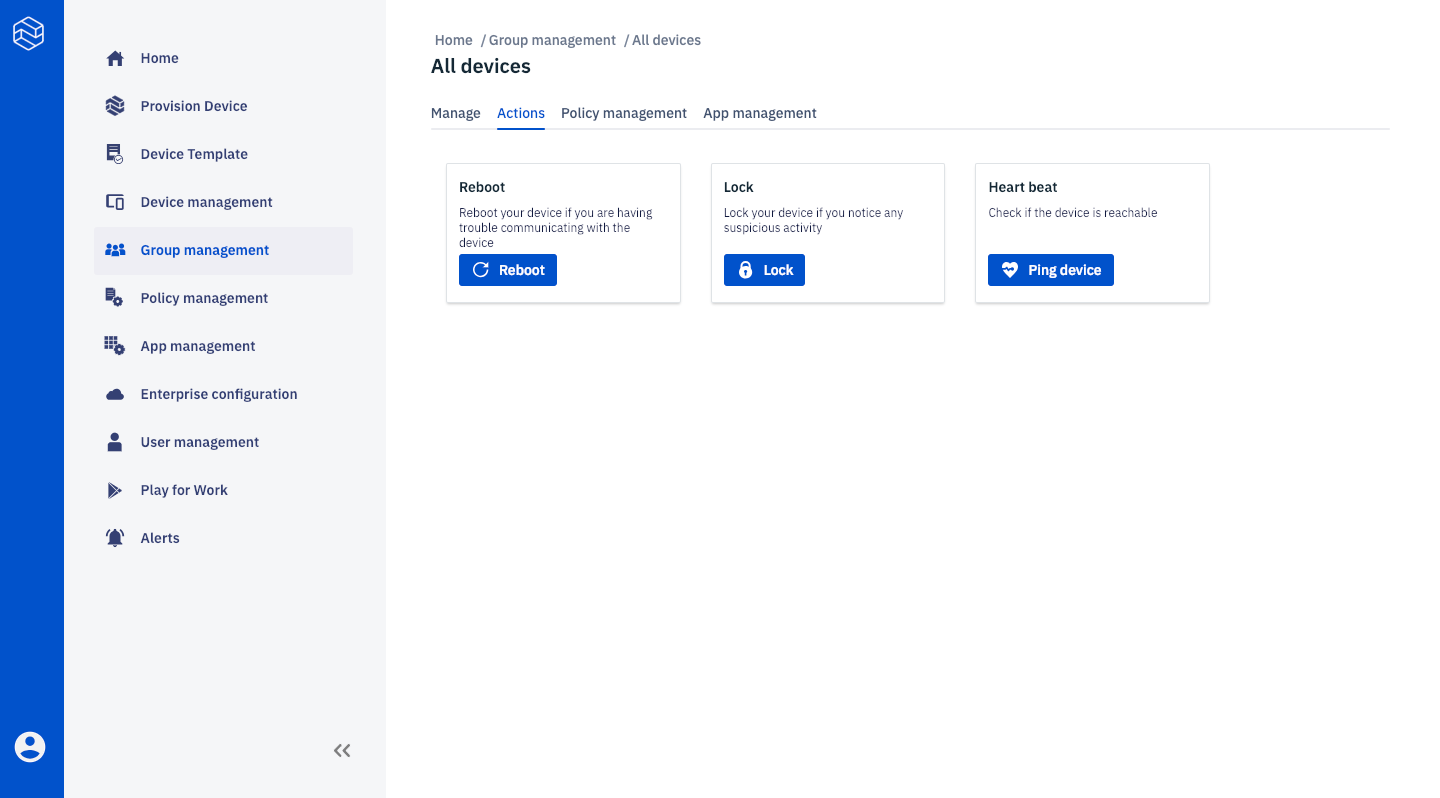Click the Device Template icon
The height and width of the screenshot is (798, 1440).
click(x=115, y=154)
